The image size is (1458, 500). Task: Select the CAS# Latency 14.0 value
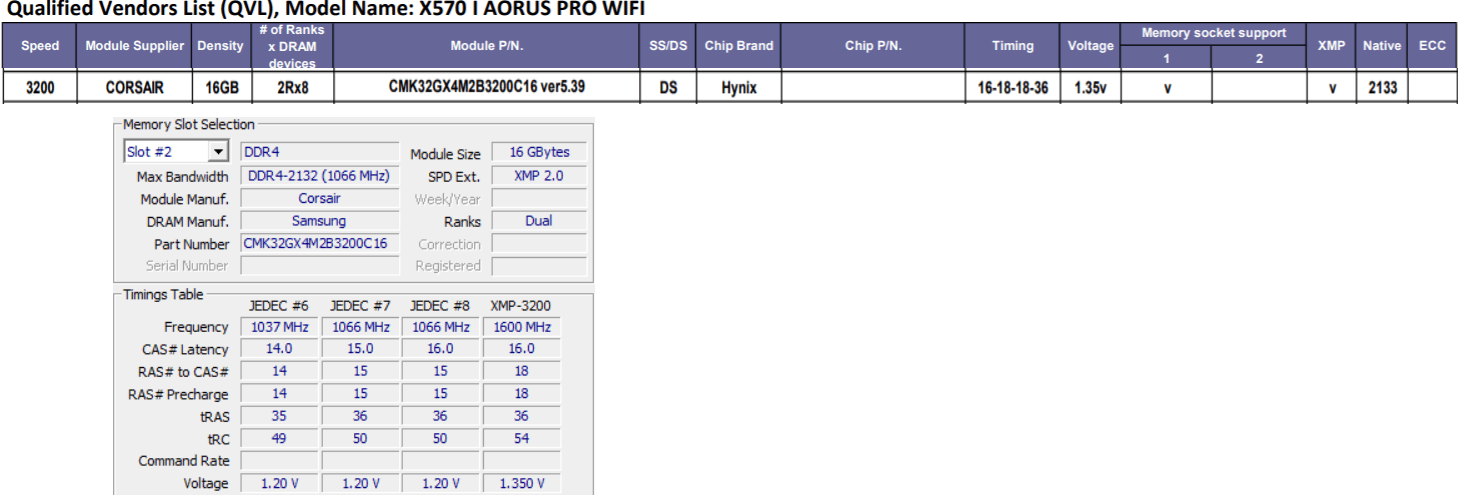(x=279, y=349)
